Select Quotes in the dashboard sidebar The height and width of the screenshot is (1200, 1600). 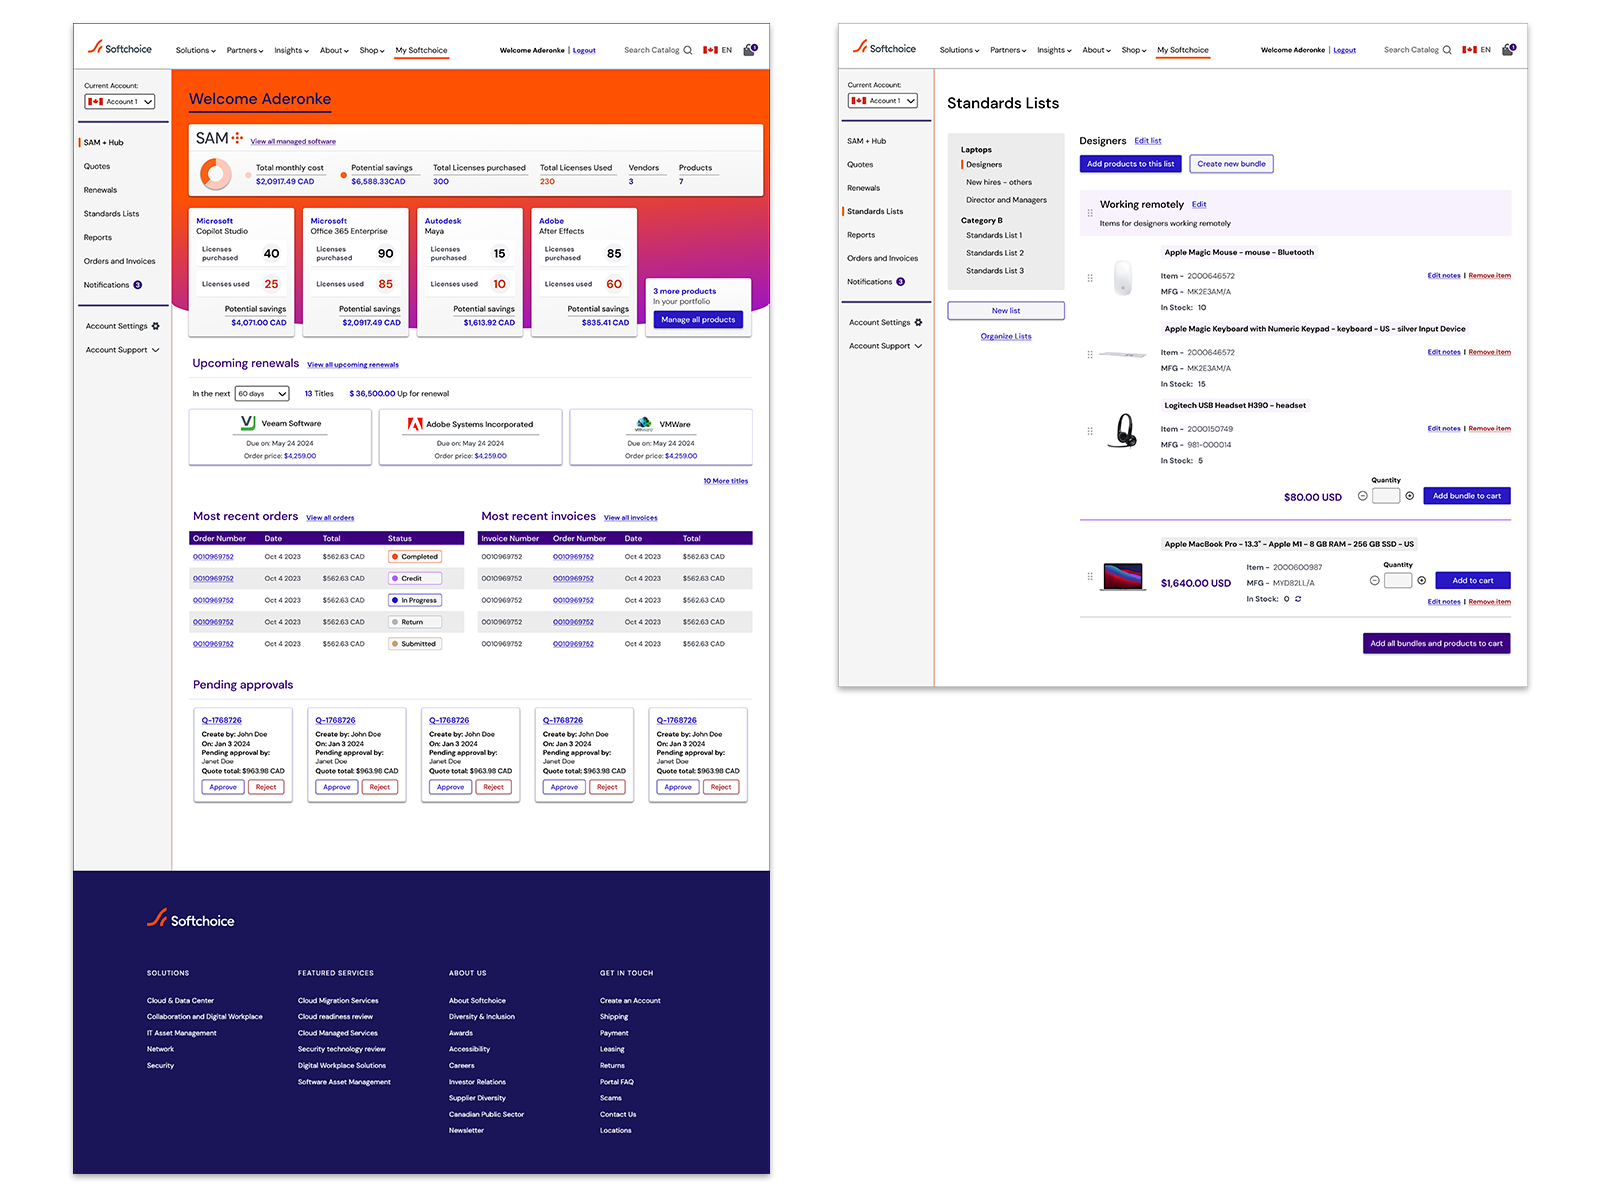pos(97,166)
